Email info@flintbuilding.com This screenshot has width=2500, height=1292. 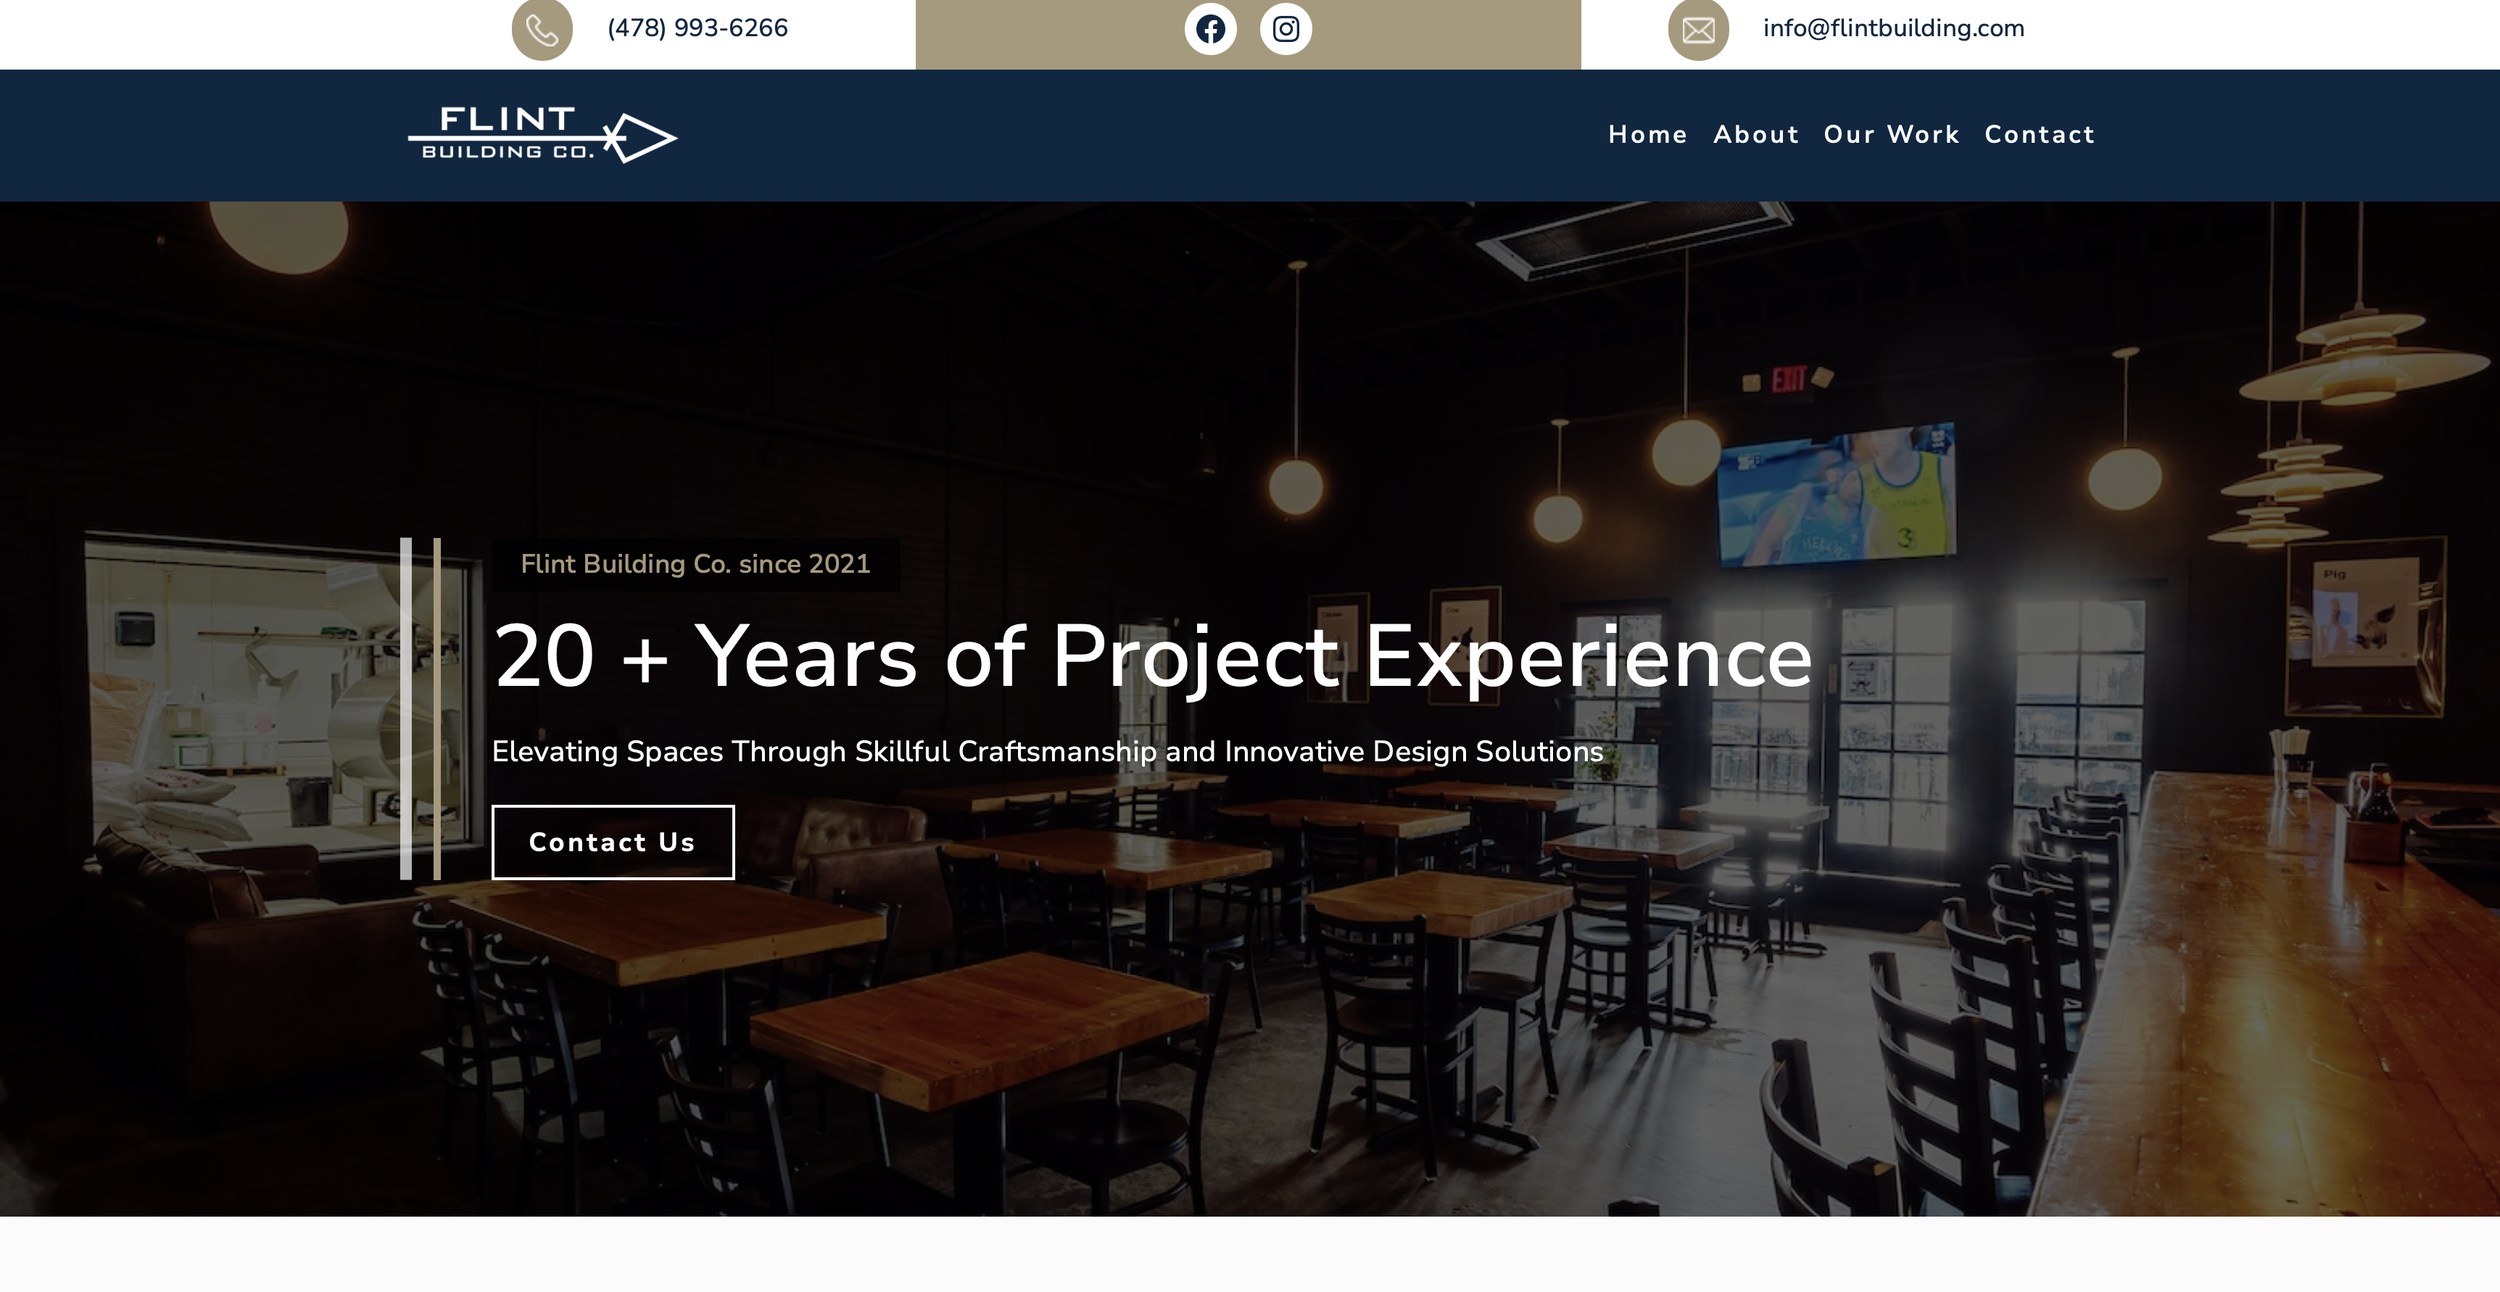tap(1893, 28)
